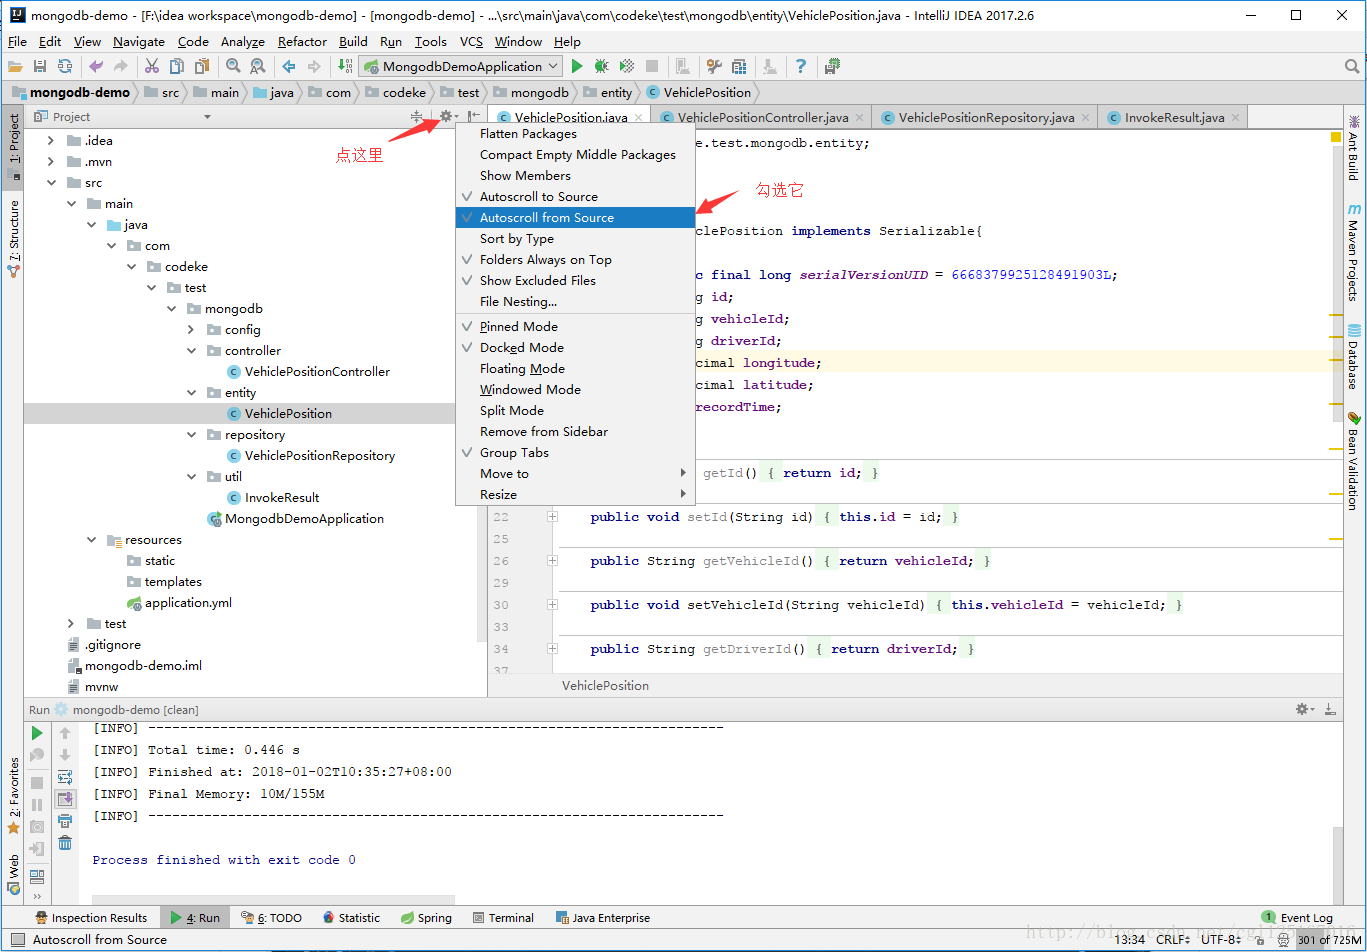This screenshot has width=1367, height=952.
Task: Select the Run with Coverage icon
Action: tap(625, 66)
